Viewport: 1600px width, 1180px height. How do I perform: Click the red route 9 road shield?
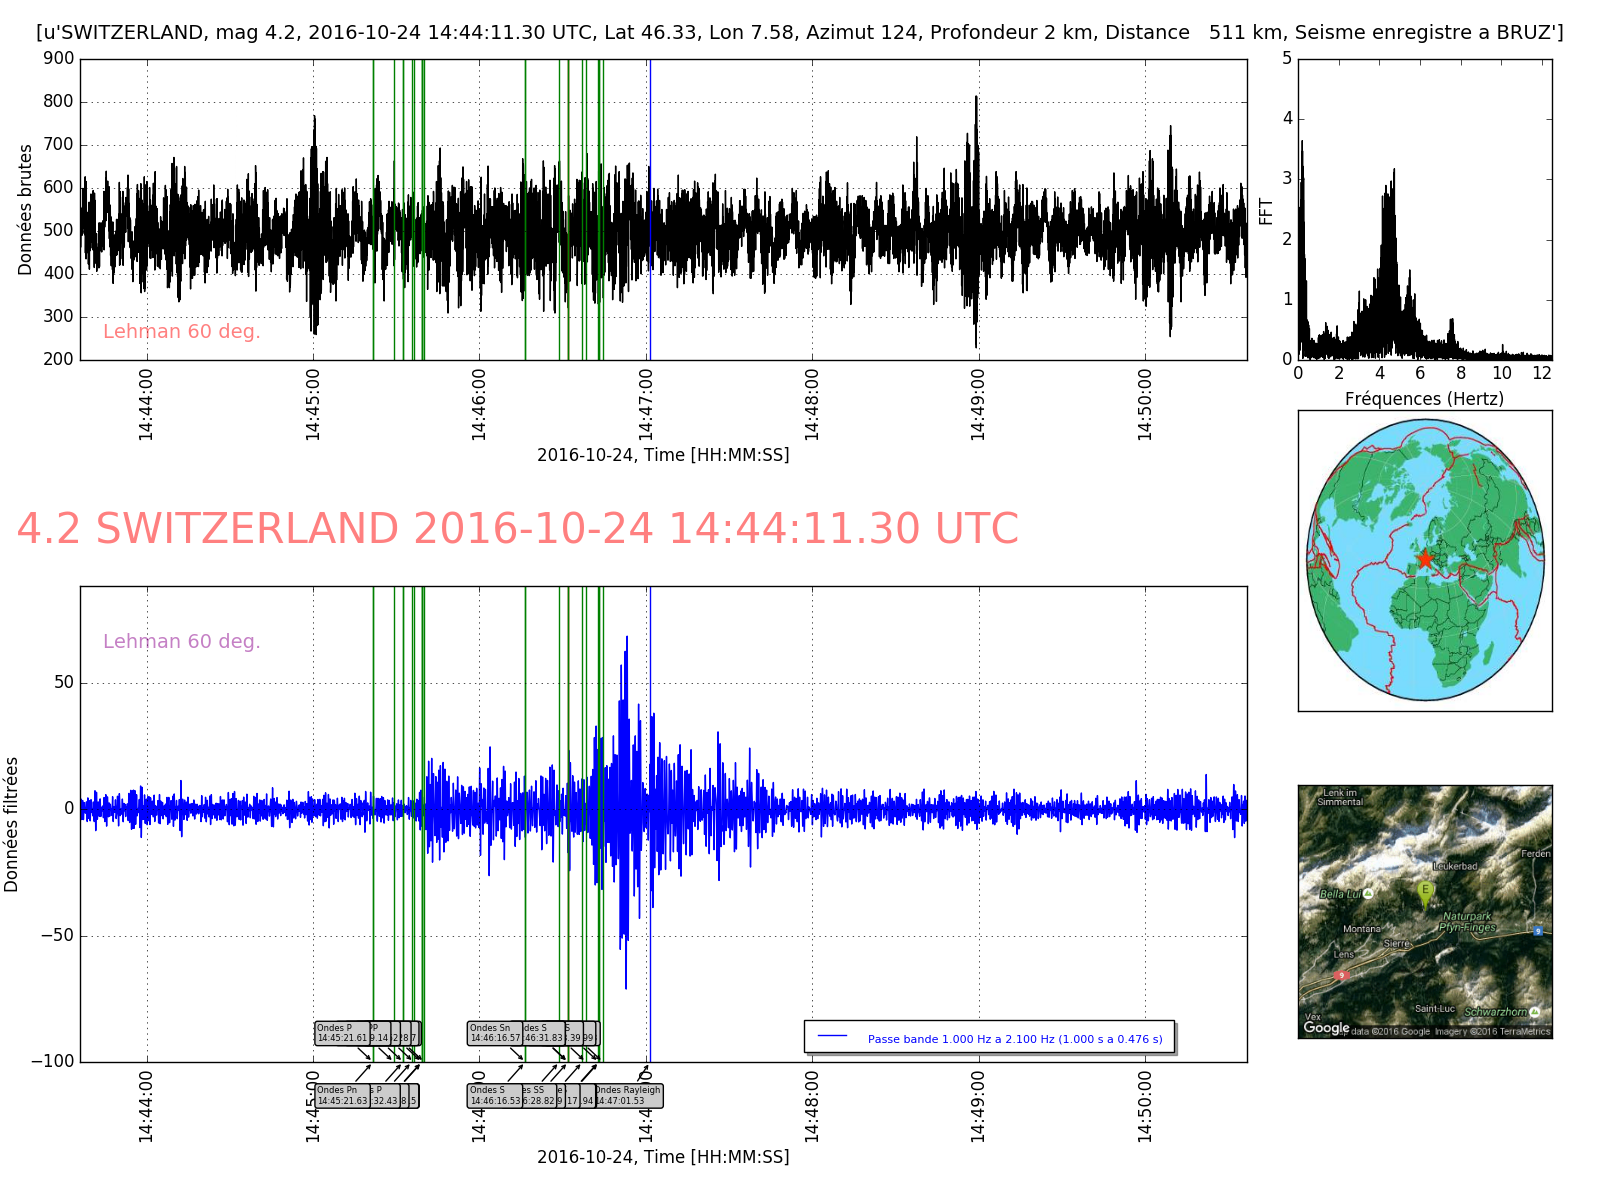(x=1341, y=974)
